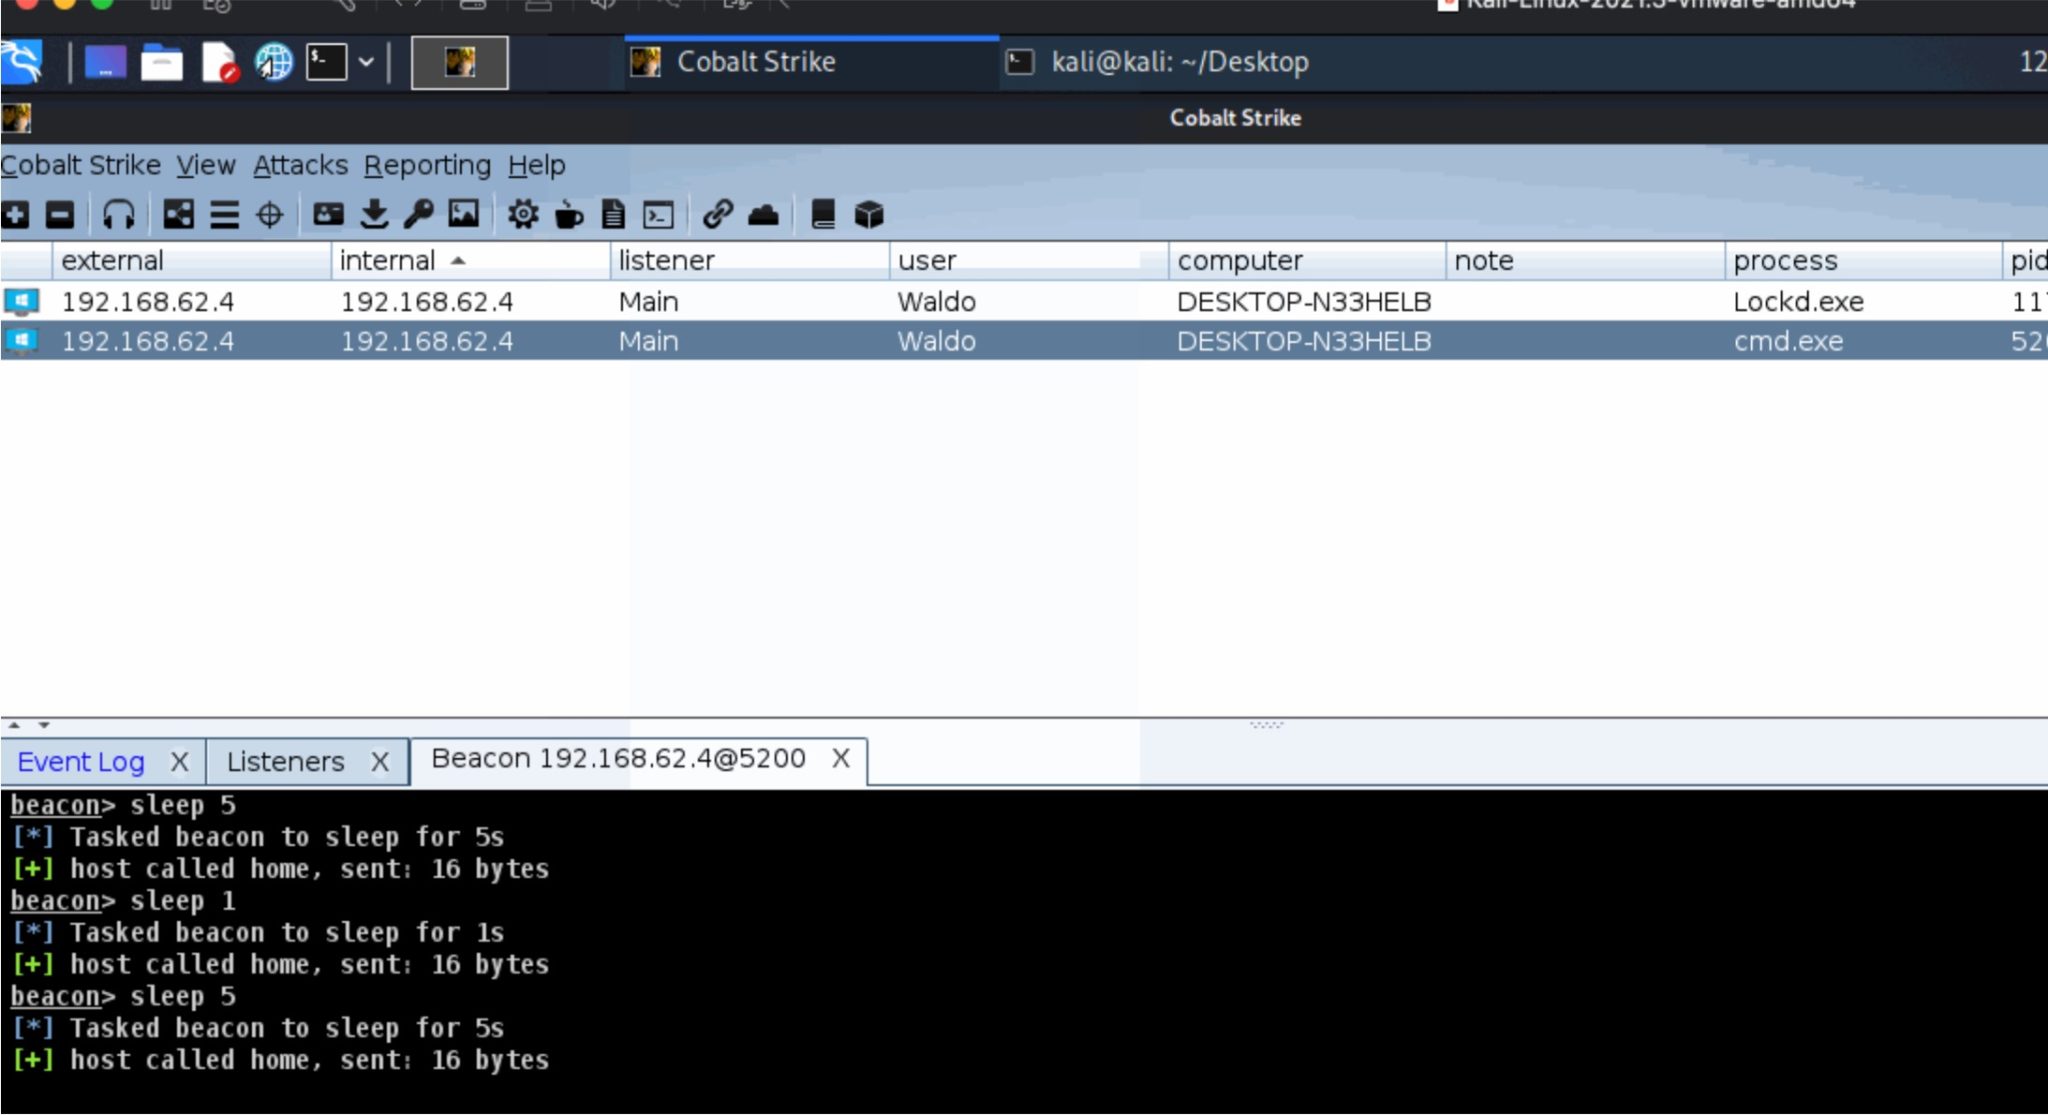This screenshot has height=1115, width=2048.
Task: Open the Attacks menu
Action: point(300,165)
